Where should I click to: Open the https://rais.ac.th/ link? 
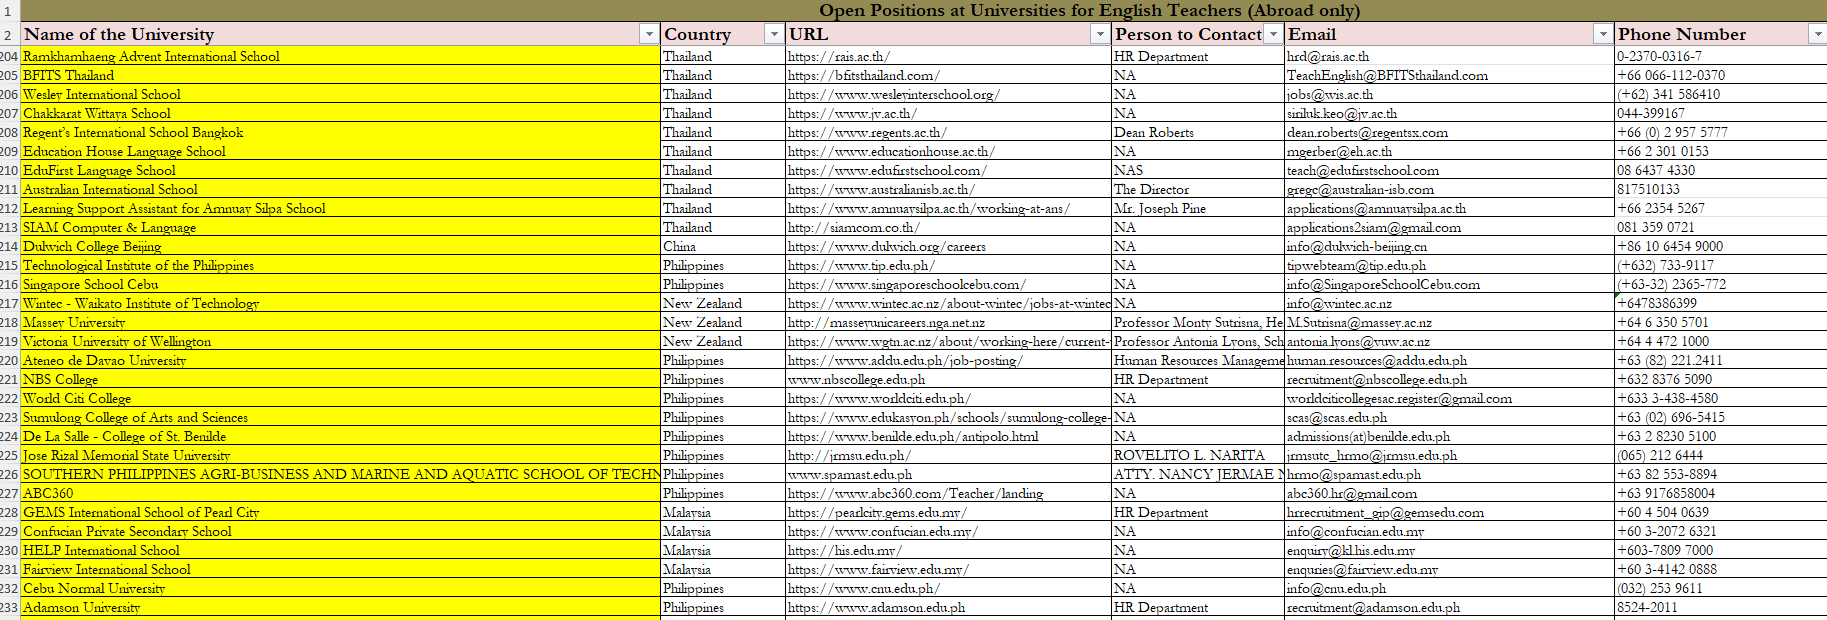point(838,57)
